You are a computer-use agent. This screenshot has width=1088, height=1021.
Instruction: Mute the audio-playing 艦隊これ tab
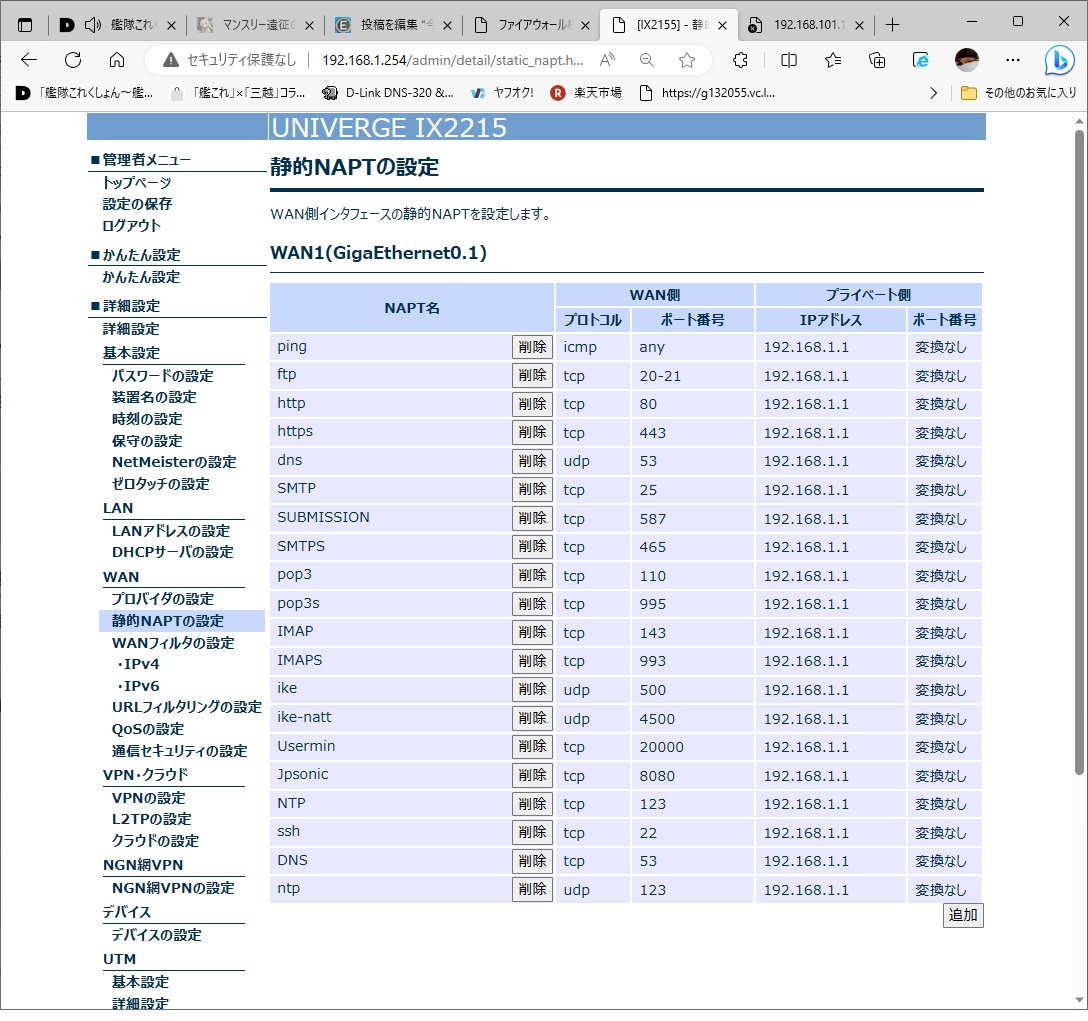(x=92, y=26)
